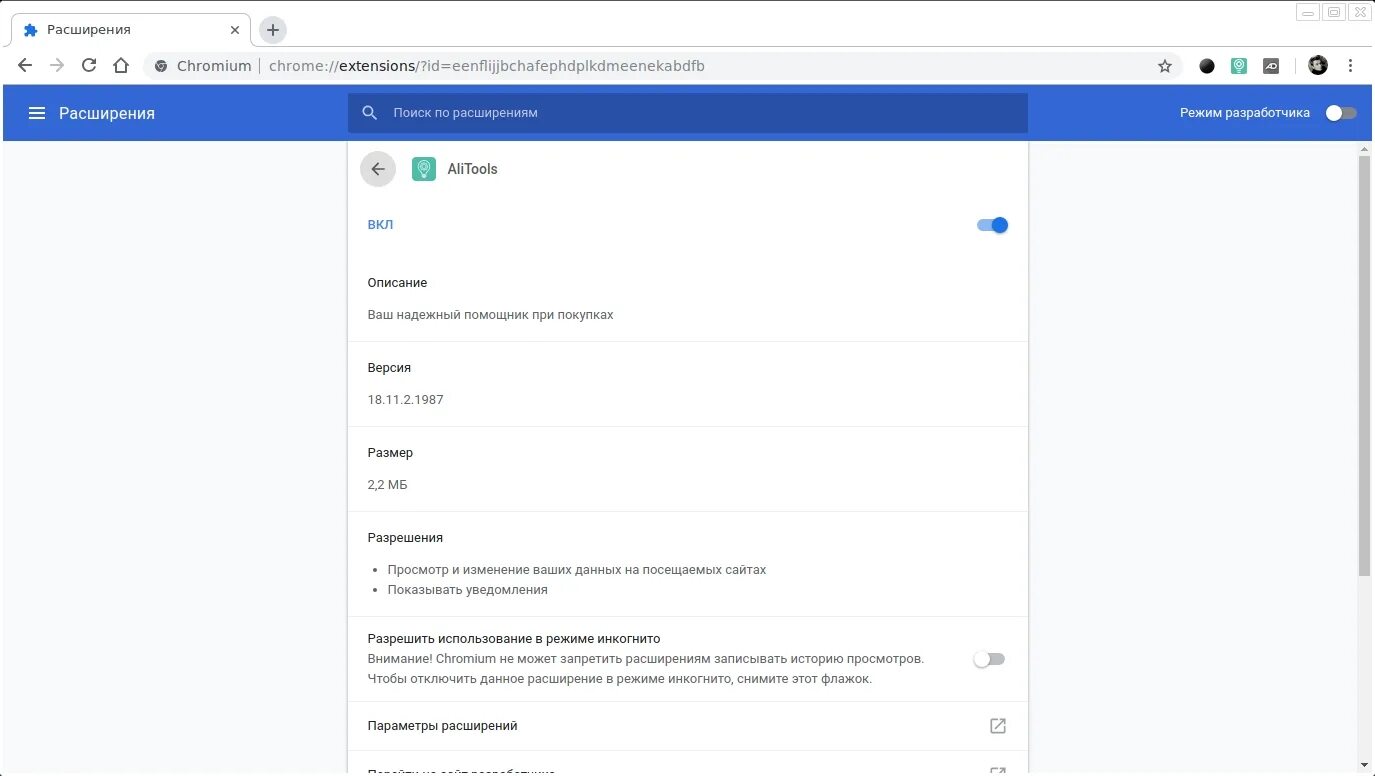Click the description text Ваш надежный помощник
The image size is (1375, 776).
click(490, 315)
